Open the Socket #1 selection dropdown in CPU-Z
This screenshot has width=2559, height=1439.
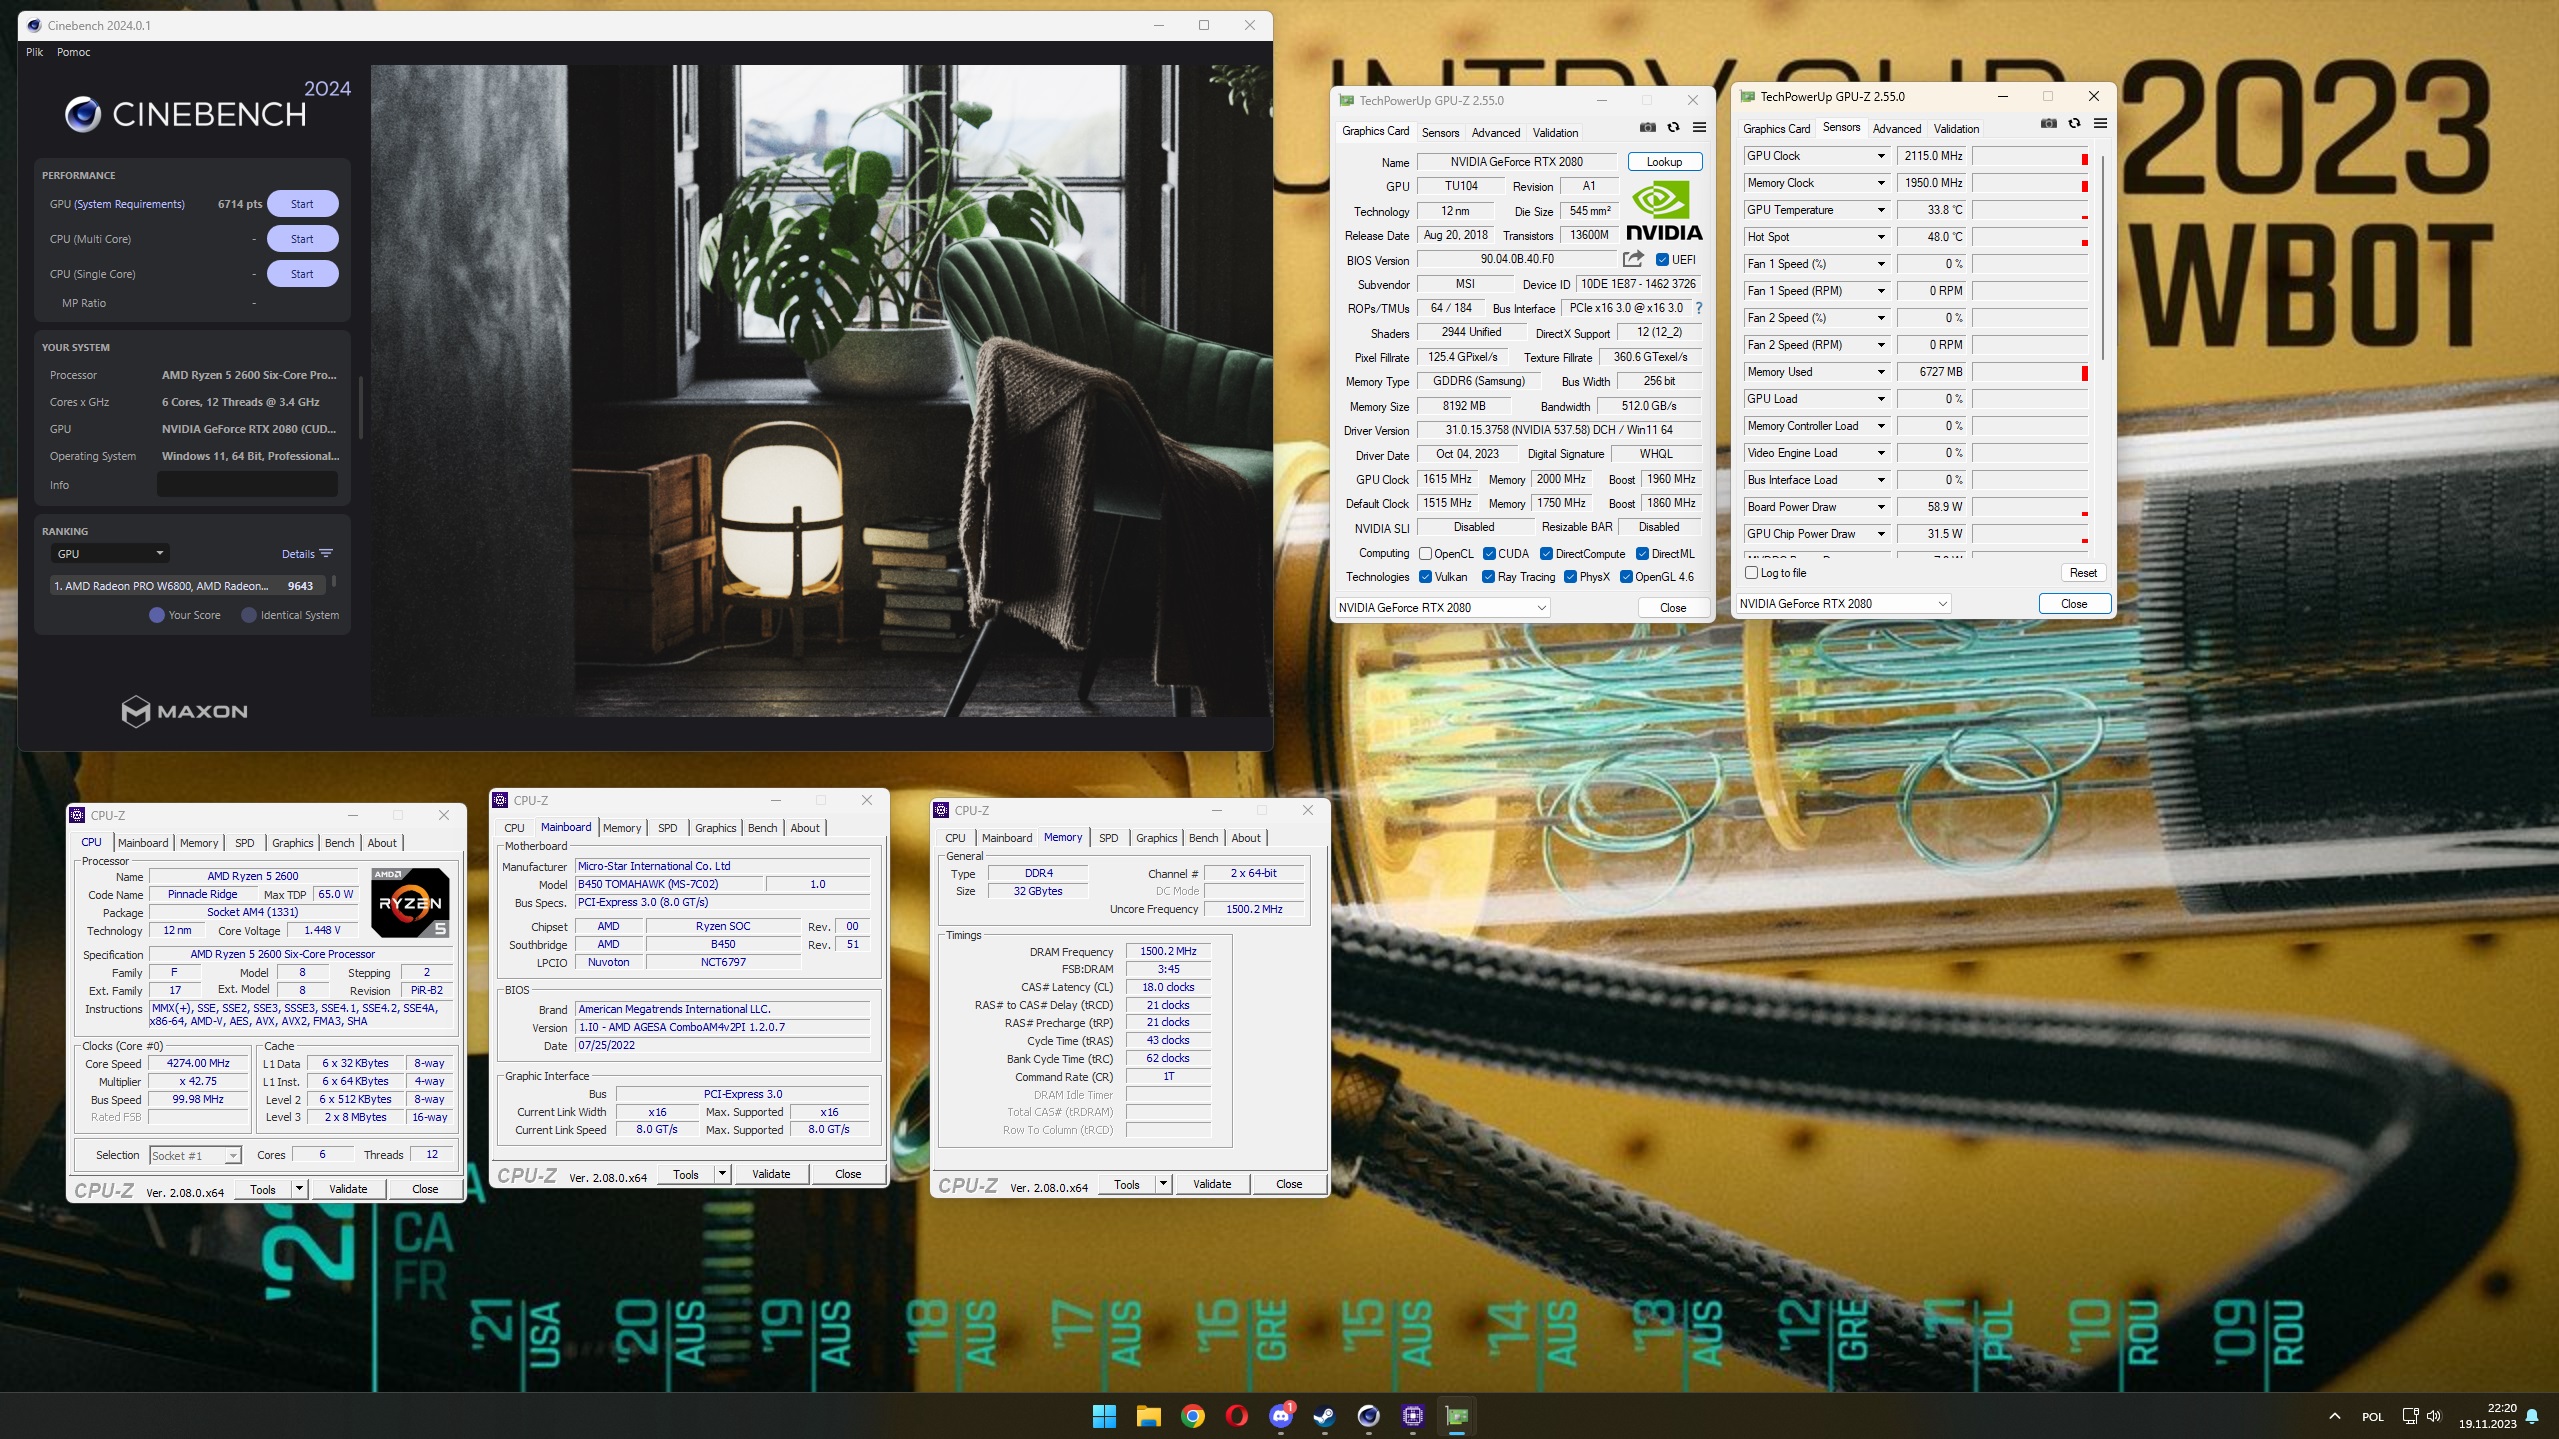pos(195,1156)
